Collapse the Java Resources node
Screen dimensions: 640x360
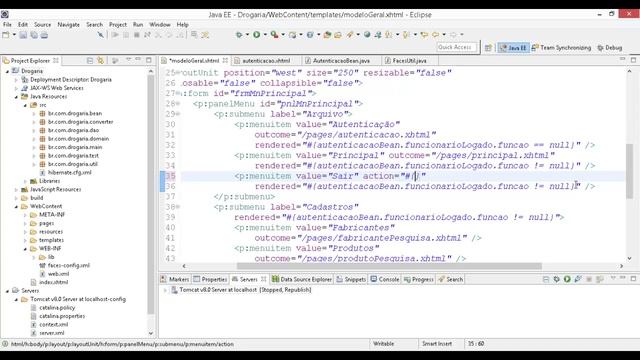pyautogui.click(x=16, y=97)
